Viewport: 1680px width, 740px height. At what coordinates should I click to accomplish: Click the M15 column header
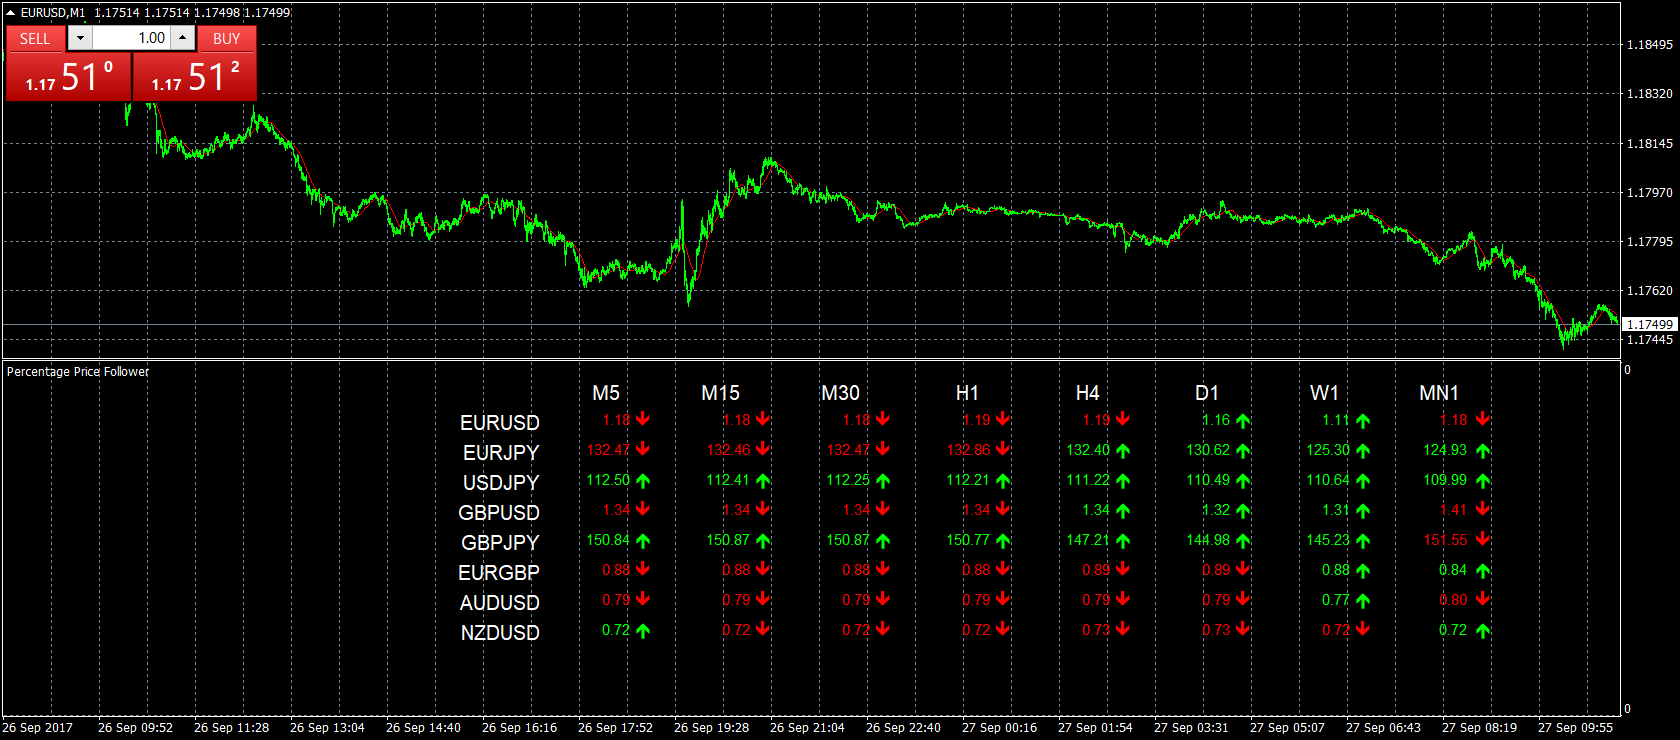pyautogui.click(x=720, y=393)
